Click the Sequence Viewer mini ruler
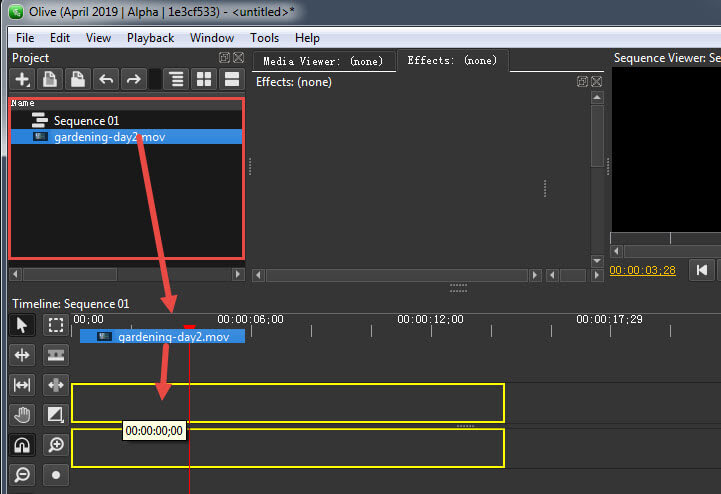 click(665, 238)
